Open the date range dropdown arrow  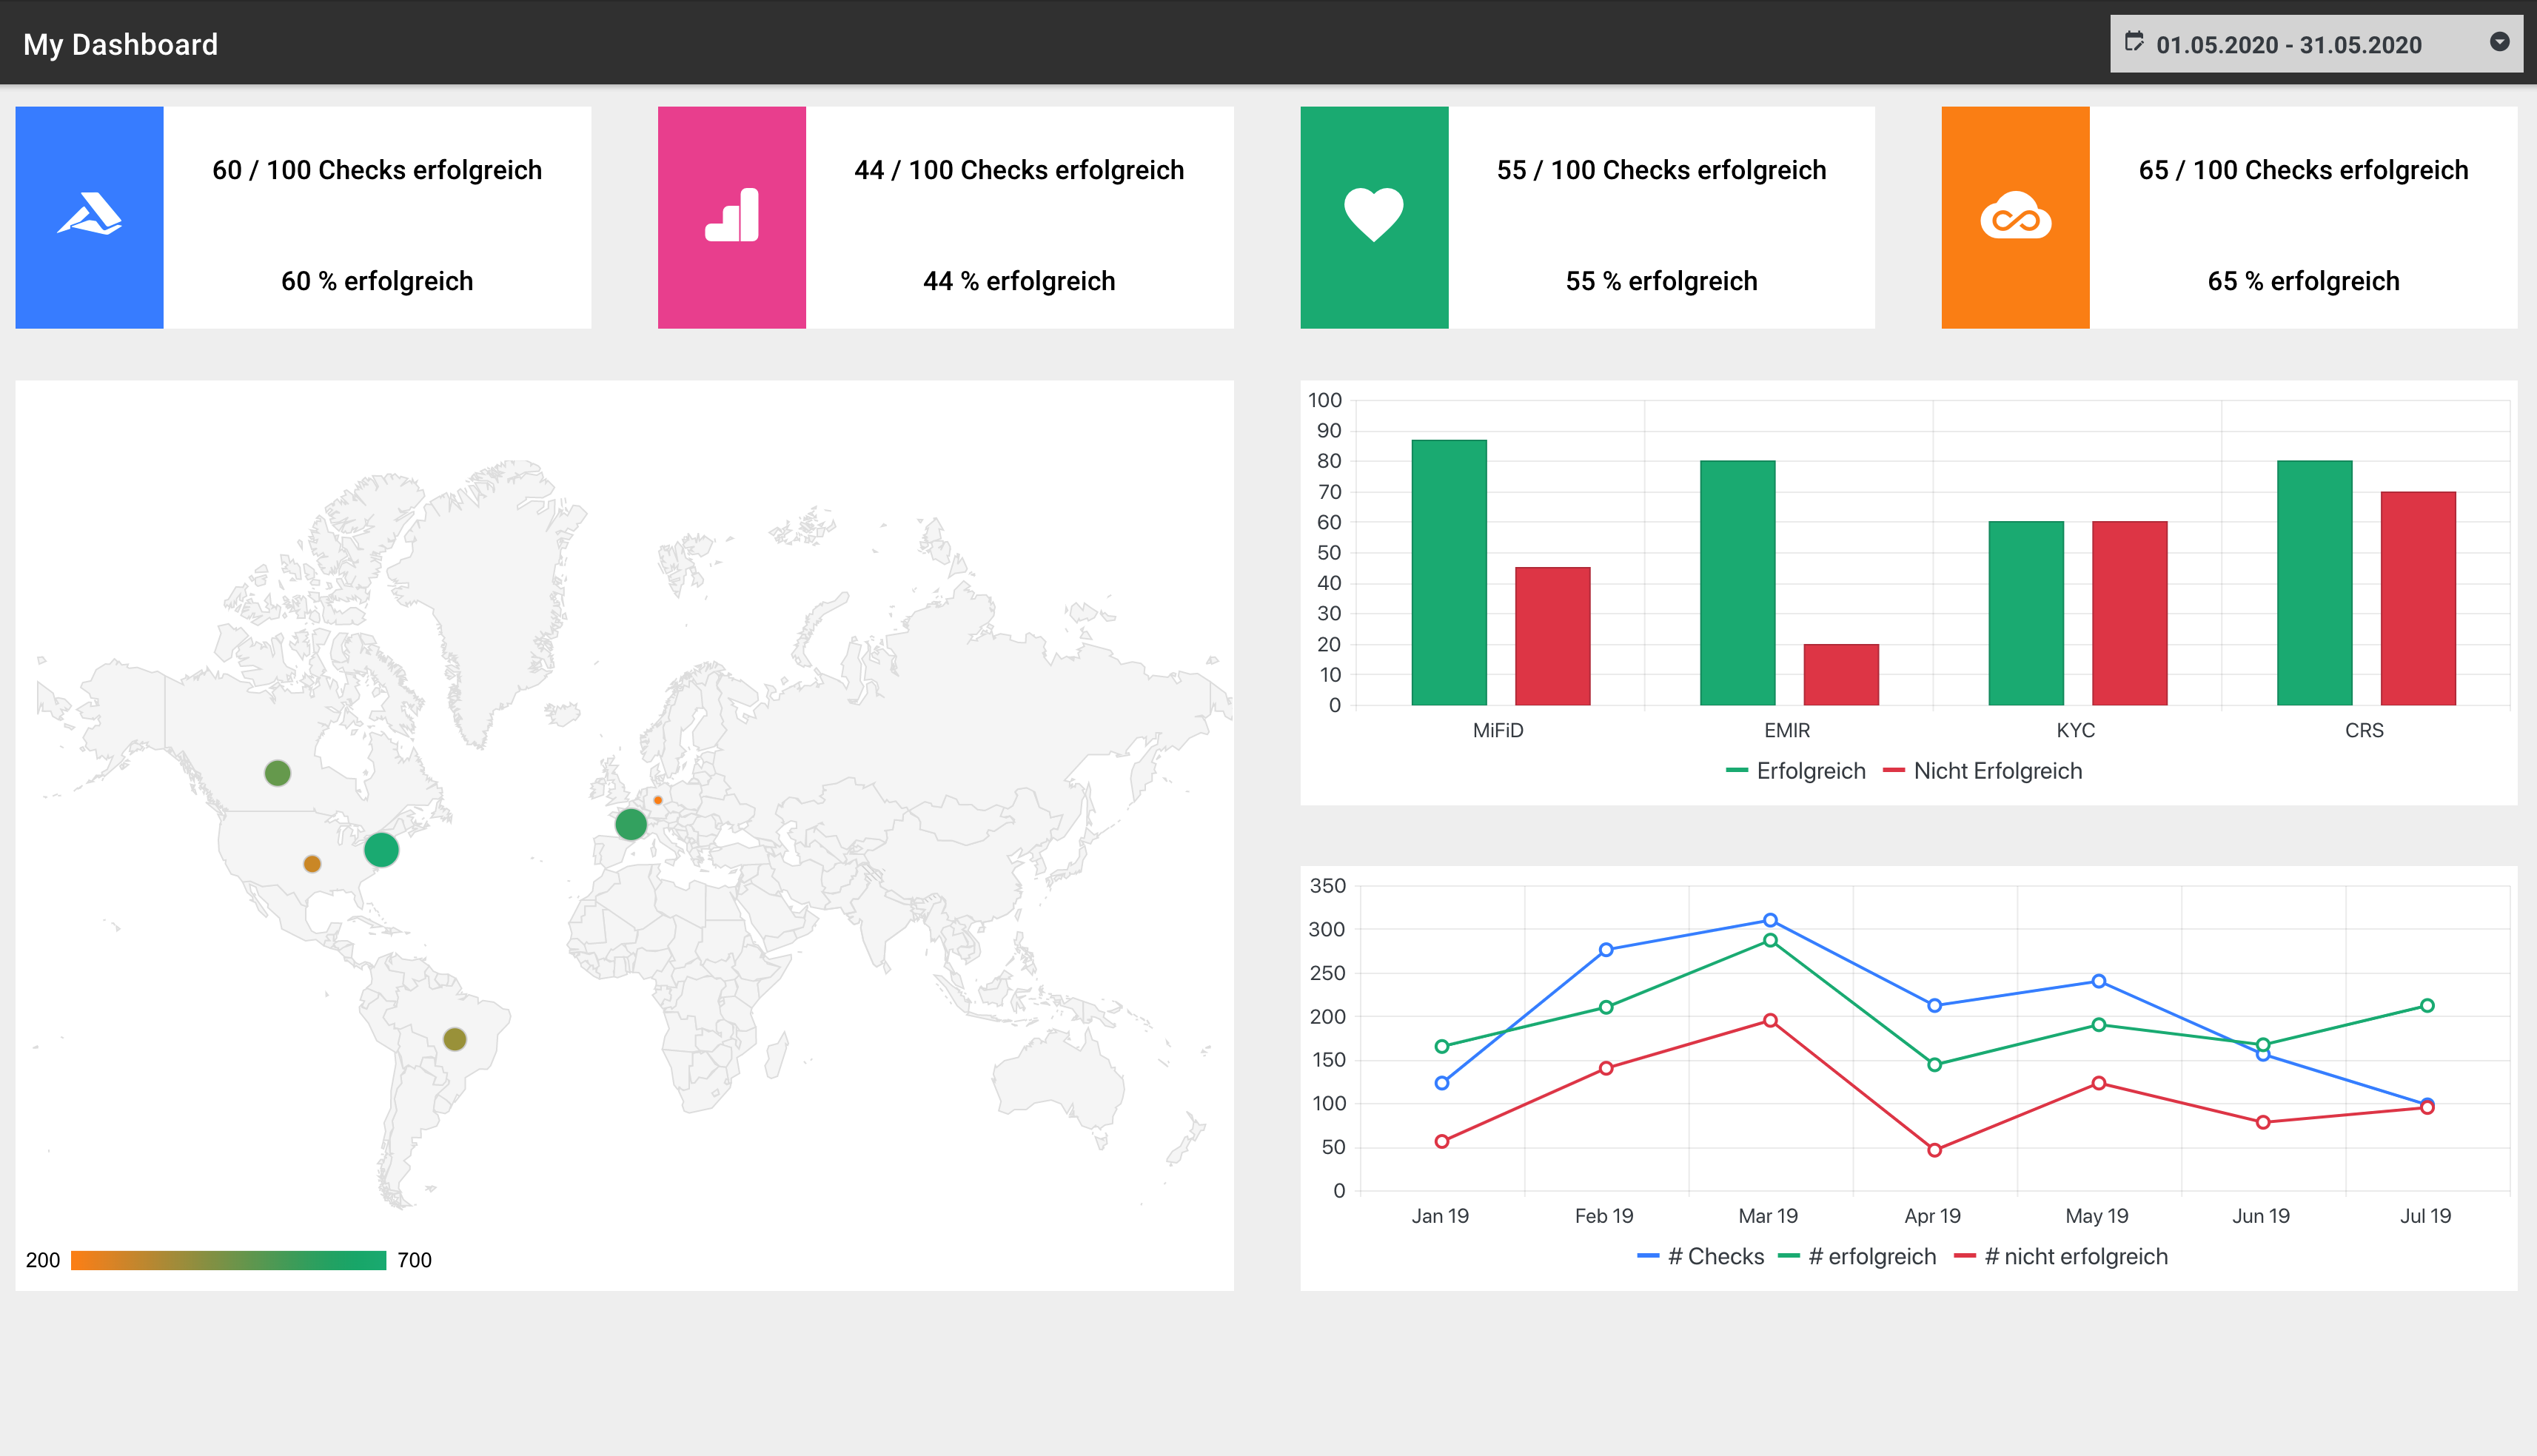click(x=2499, y=42)
